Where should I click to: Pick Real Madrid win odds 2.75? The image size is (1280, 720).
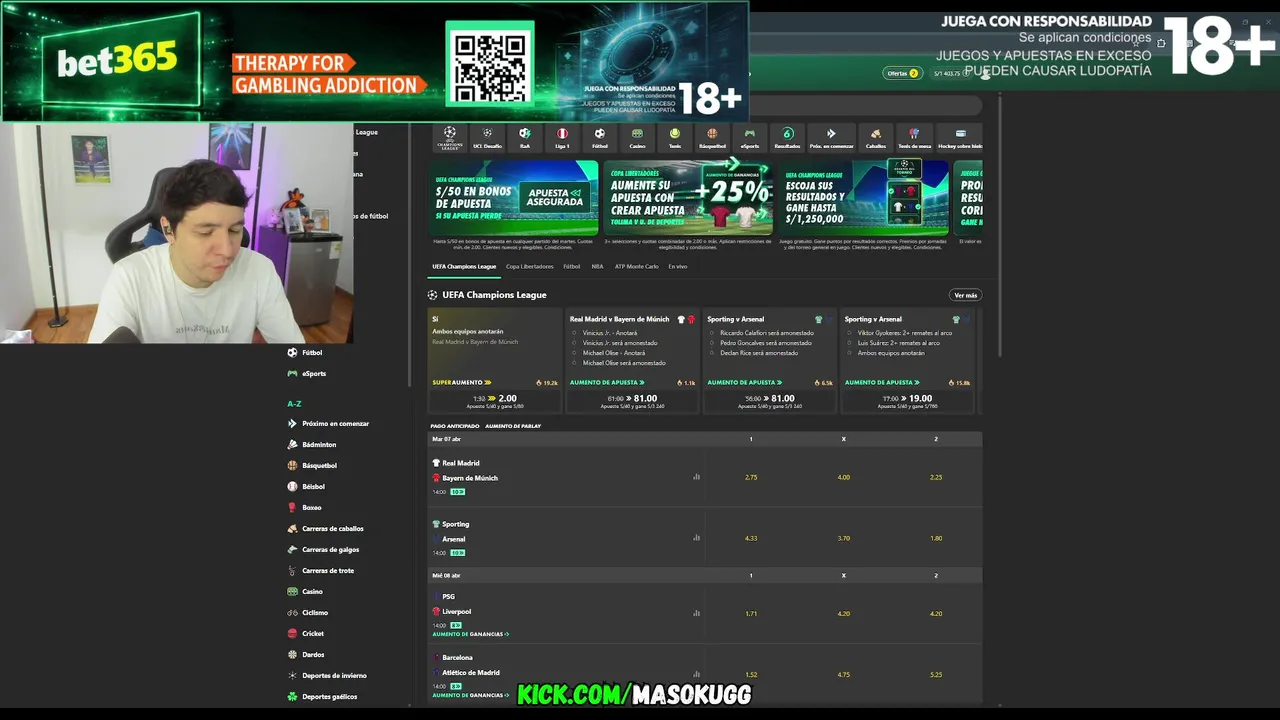coord(751,477)
